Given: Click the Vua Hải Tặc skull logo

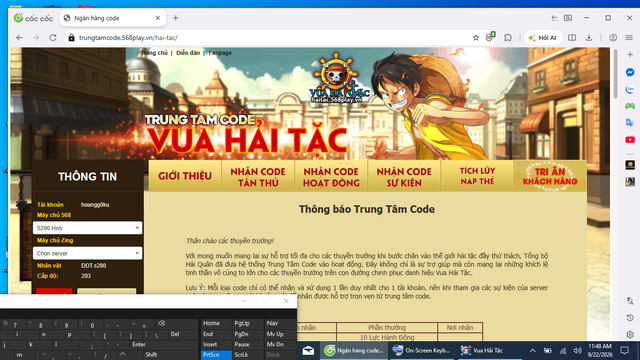Looking at the screenshot, I should coord(338,78).
